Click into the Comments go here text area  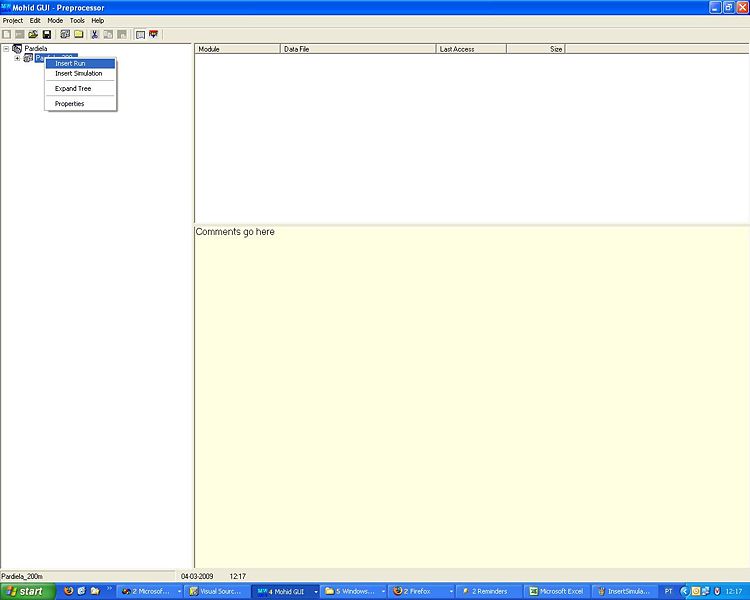coord(472,397)
